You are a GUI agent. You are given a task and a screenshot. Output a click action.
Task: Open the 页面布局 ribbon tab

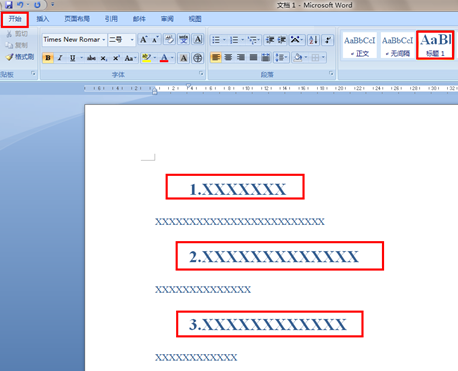tap(77, 19)
